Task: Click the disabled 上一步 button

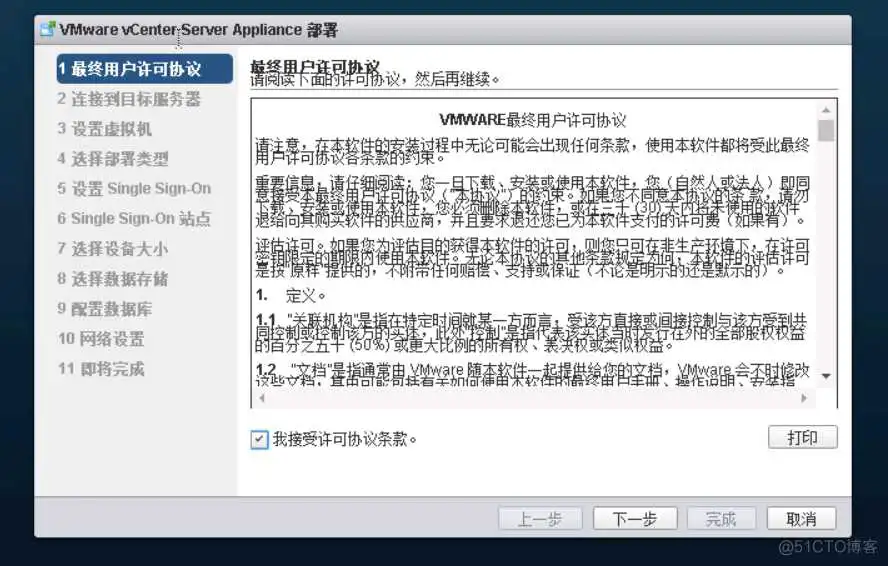Action: (540, 518)
